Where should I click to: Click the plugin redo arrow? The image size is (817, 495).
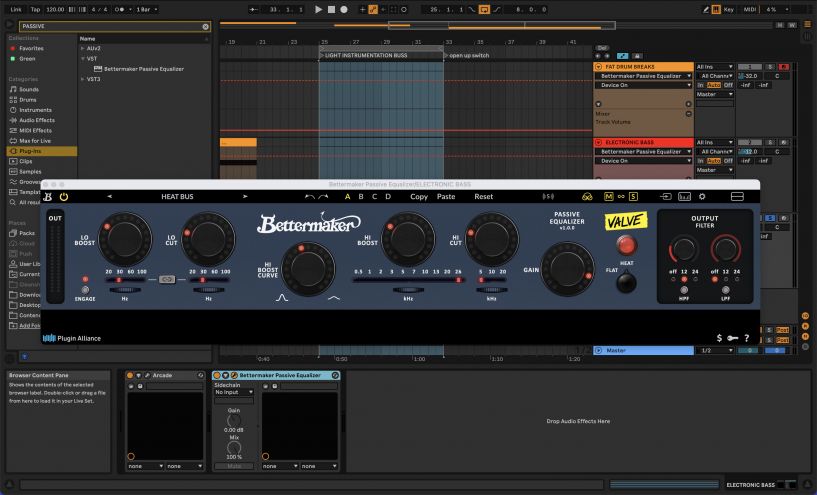323,196
